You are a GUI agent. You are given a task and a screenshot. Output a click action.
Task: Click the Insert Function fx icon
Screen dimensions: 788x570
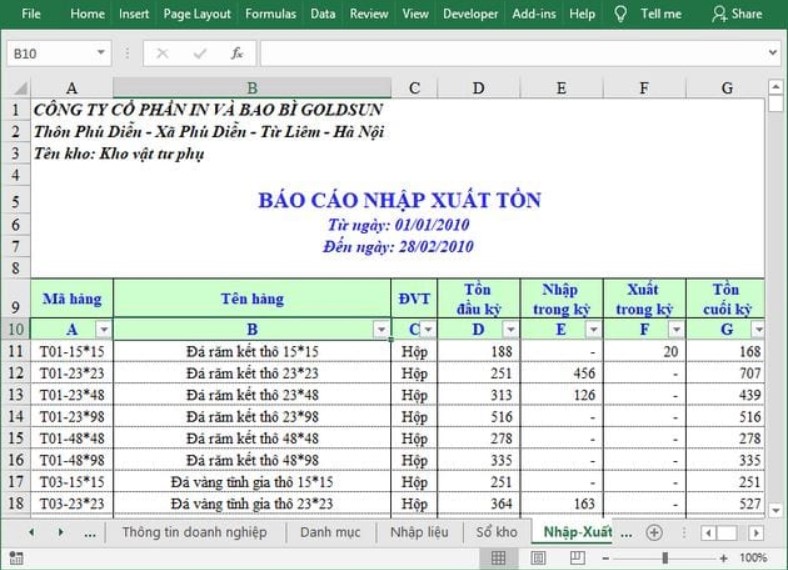pos(237,53)
